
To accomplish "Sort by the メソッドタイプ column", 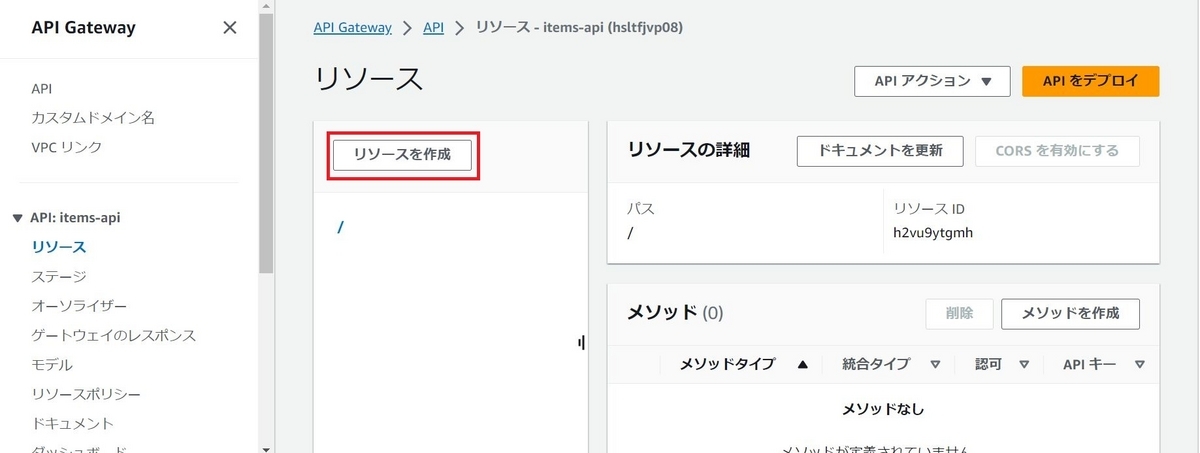I will point(743,365).
